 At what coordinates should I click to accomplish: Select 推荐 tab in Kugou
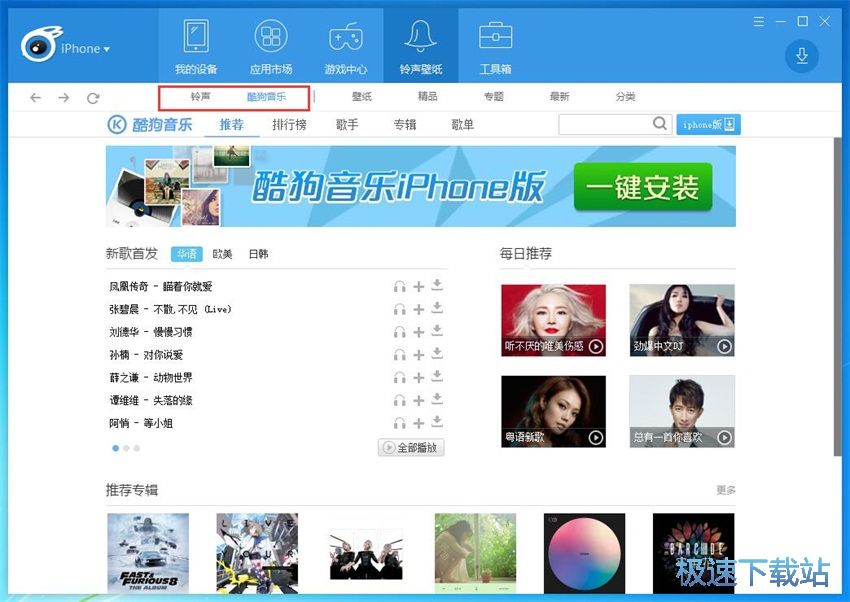click(x=231, y=125)
